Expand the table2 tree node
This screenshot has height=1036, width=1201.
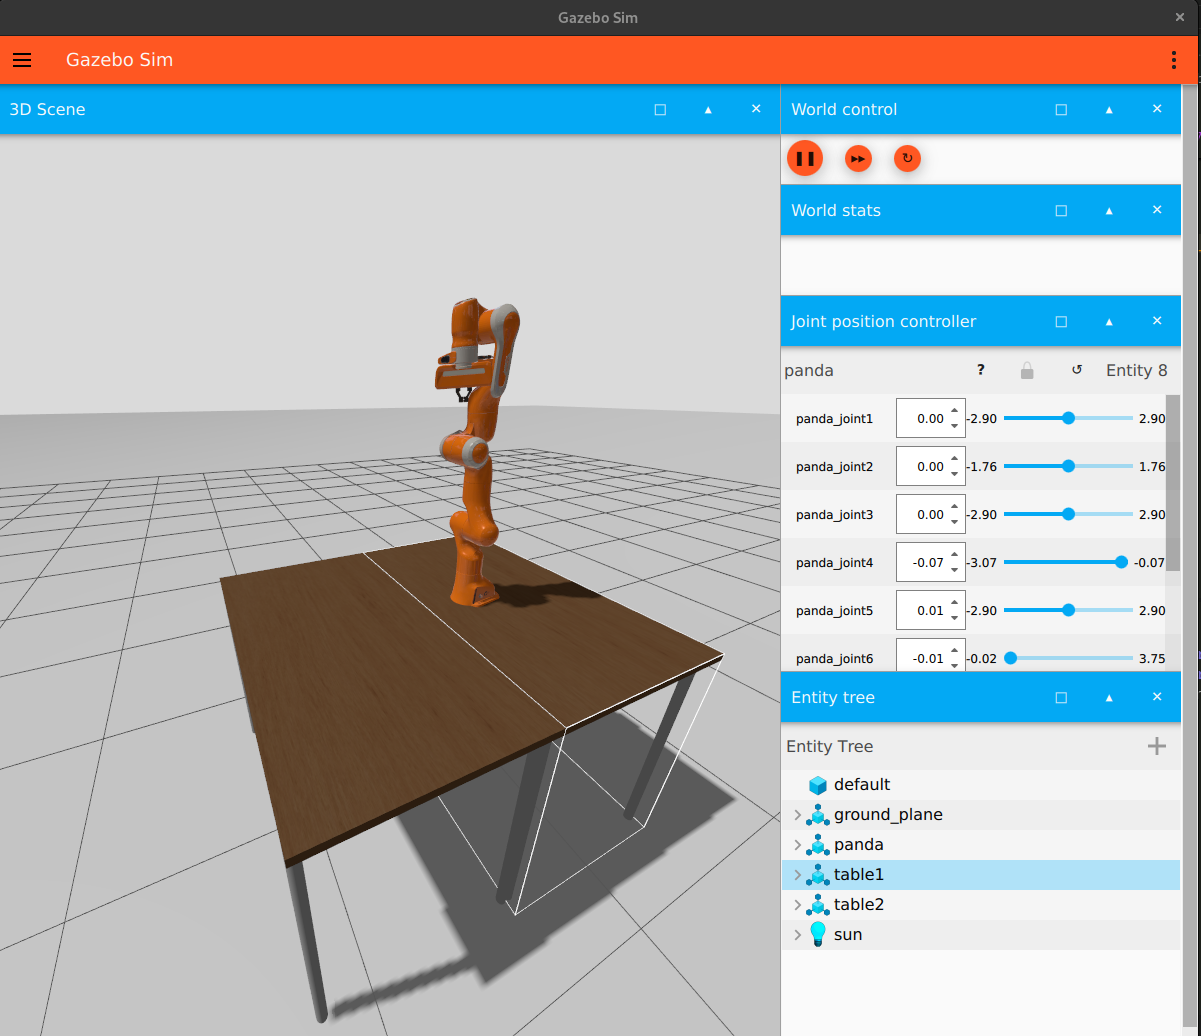(x=797, y=905)
